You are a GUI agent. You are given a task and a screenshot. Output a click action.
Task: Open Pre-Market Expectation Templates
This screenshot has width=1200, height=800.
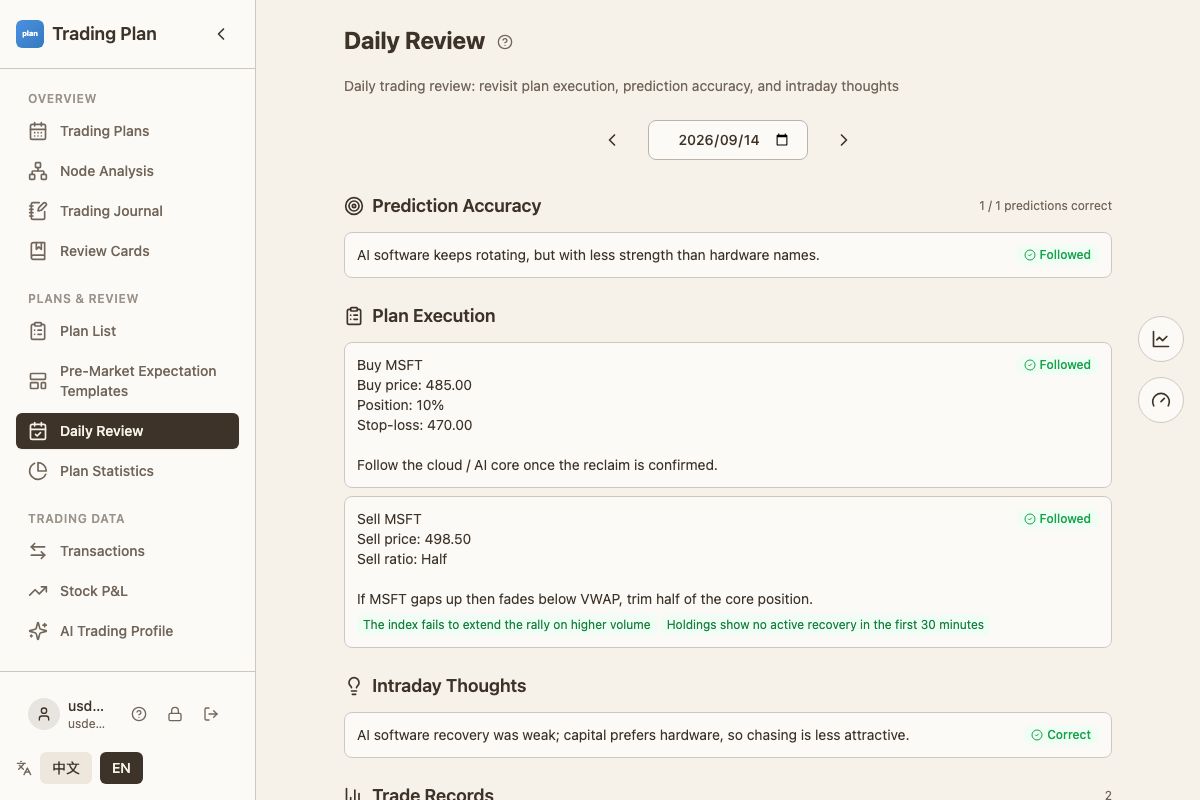point(127,381)
